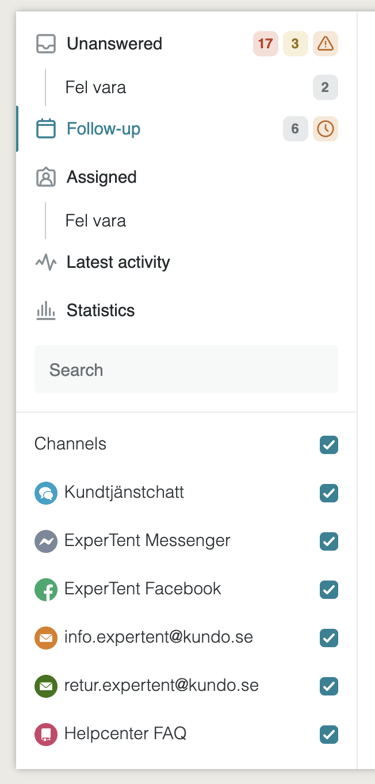Click the ExperTent Facebook logo icon
This screenshot has height=784, width=375.
tap(46, 590)
